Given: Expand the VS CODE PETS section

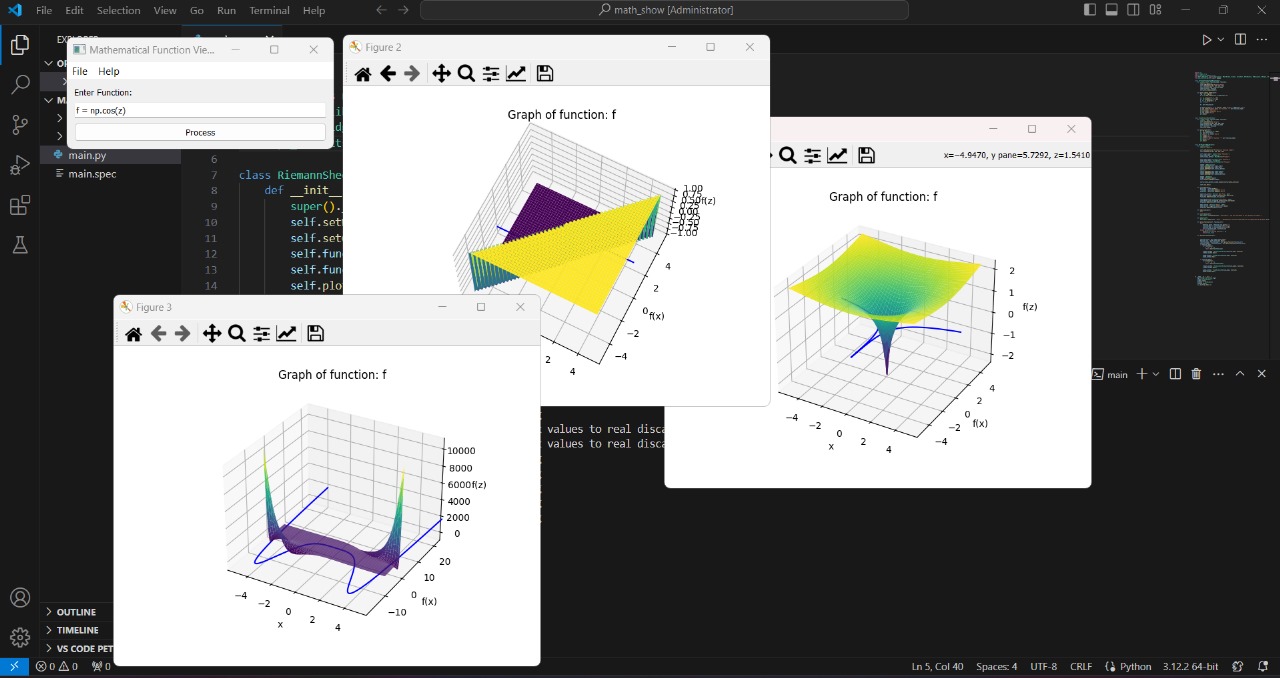Looking at the screenshot, I should tap(80, 648).
